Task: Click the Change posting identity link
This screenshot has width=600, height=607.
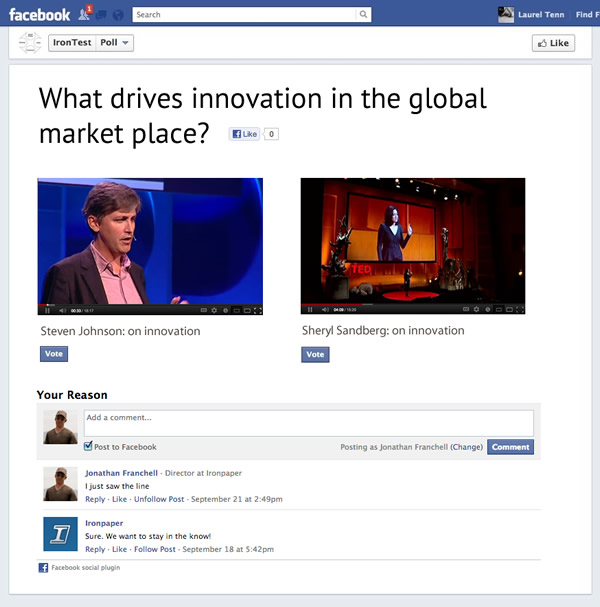Action: [466, 447]
